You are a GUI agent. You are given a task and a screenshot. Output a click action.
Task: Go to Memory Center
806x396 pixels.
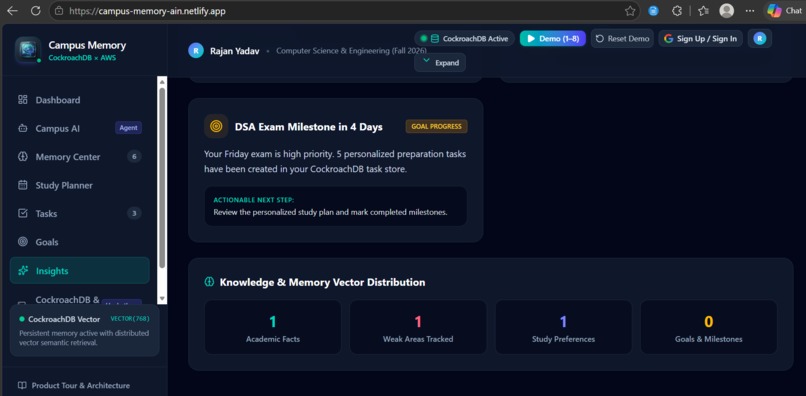click(80, 157)
